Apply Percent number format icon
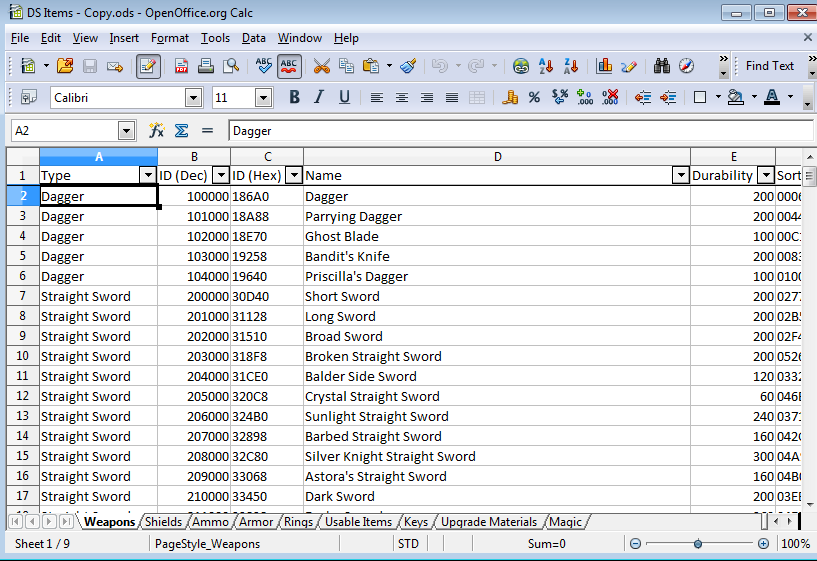817x561 pixels. (534, 97)
